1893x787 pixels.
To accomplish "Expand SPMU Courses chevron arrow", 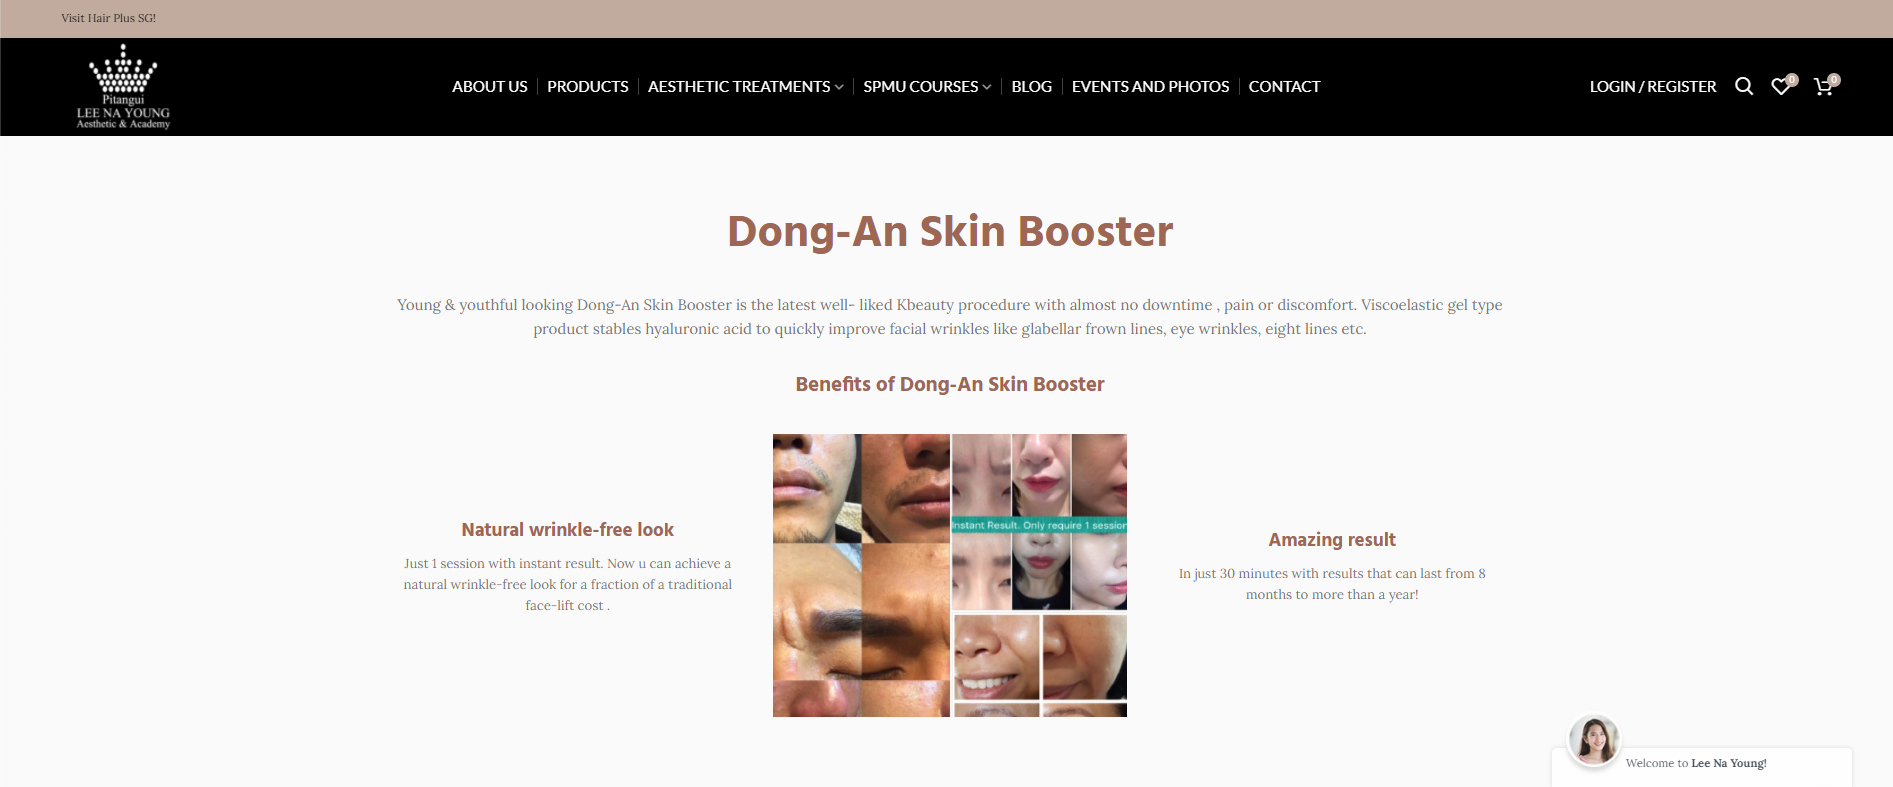I will coord(987,87).
